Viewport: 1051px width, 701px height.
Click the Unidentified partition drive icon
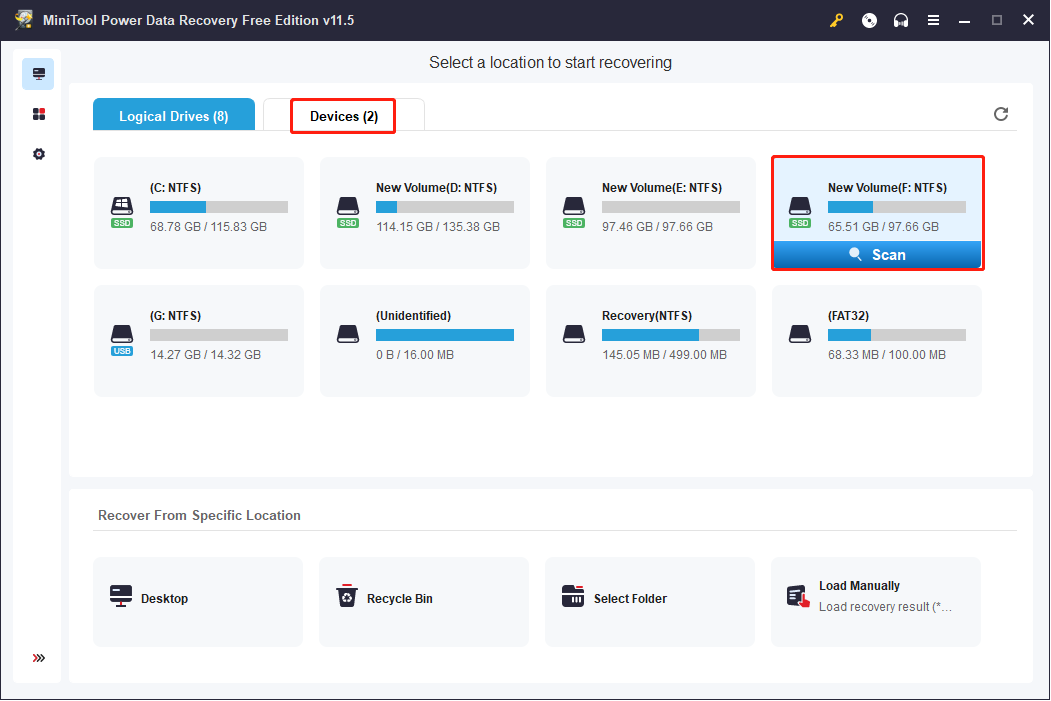(348, 334)
